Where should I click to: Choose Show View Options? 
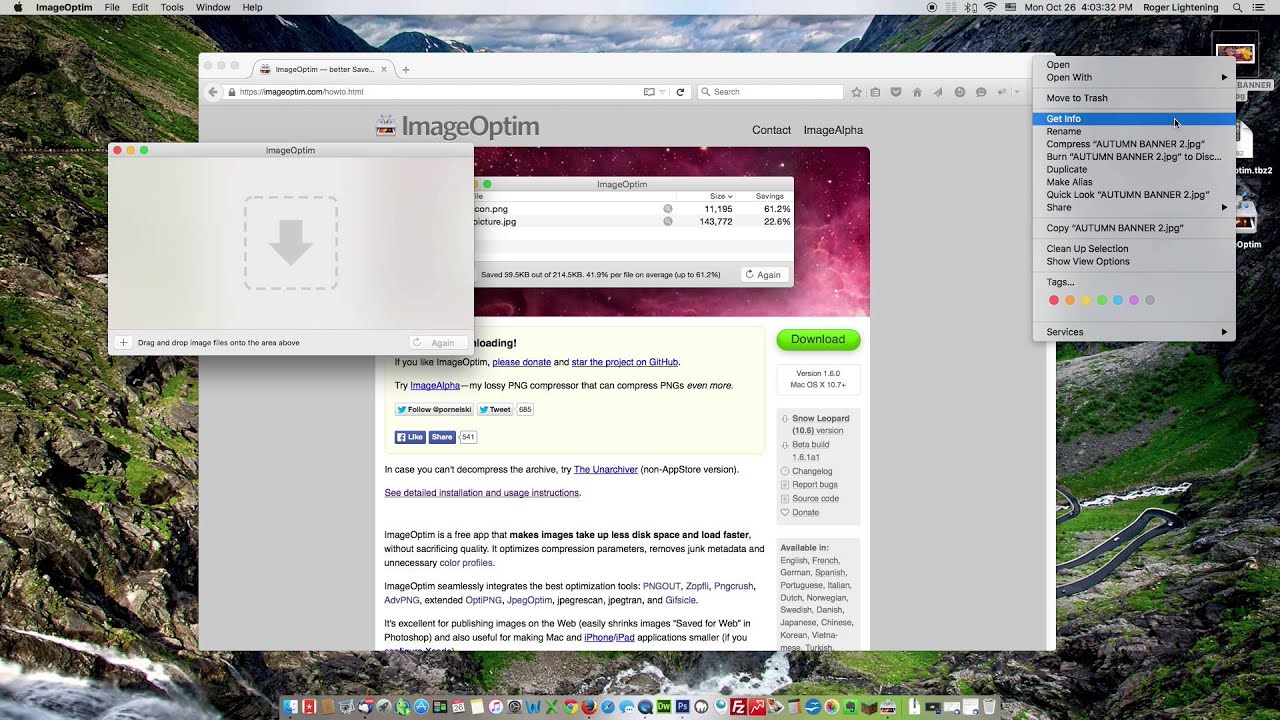(1134, 262)
